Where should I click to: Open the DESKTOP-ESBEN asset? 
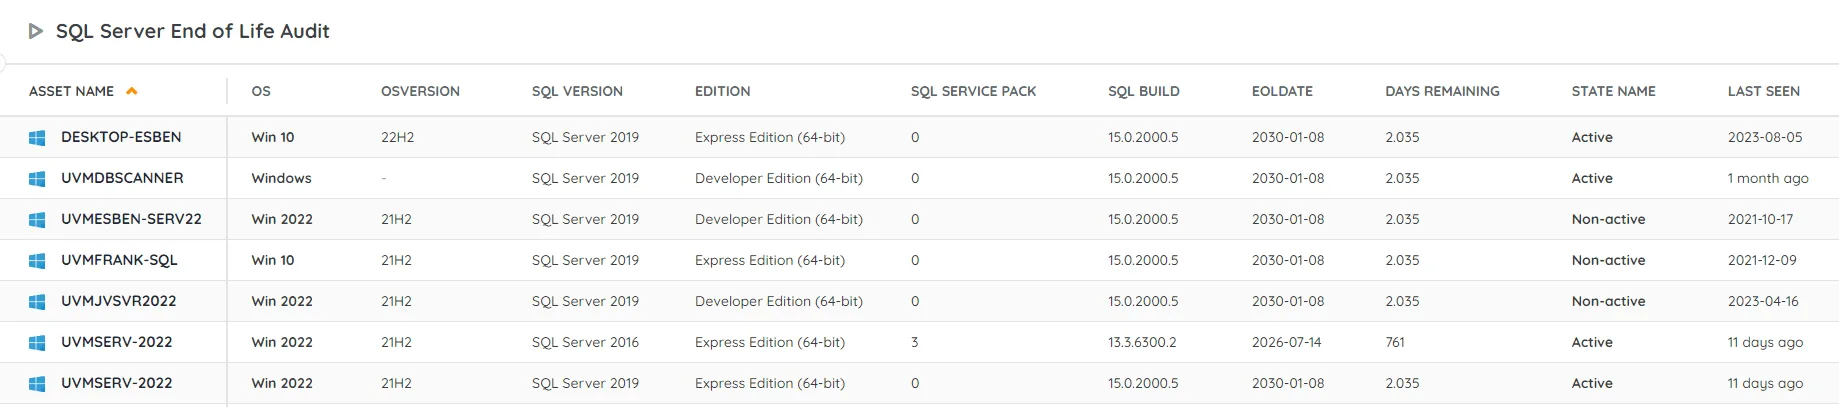pyautogui.click(x=121, y=137)
